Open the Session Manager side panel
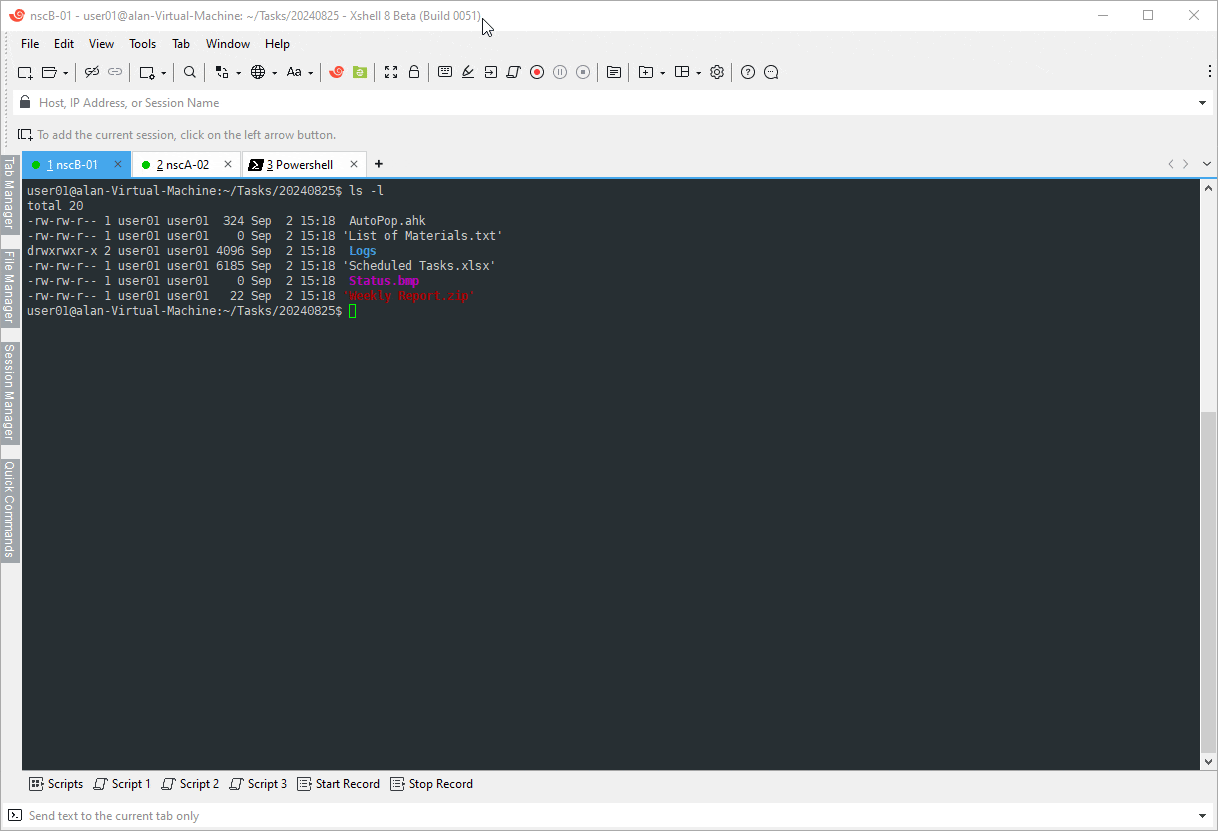1218x831 pixels. click(x=9, y=393)
